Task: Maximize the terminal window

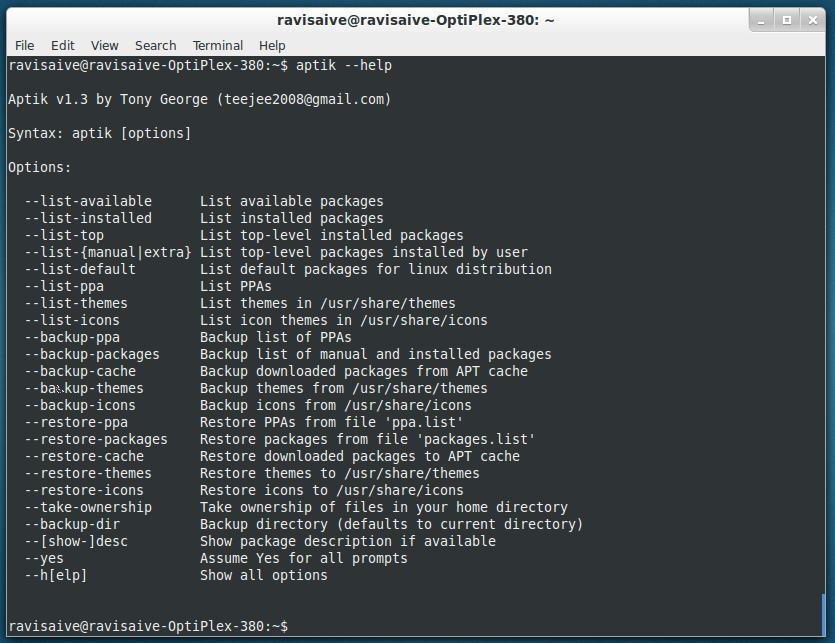Action: (x=788, y=19)
